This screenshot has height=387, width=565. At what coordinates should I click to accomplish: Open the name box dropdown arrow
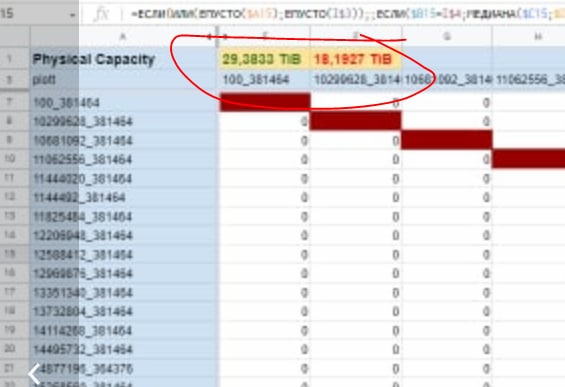click(72, 15)
